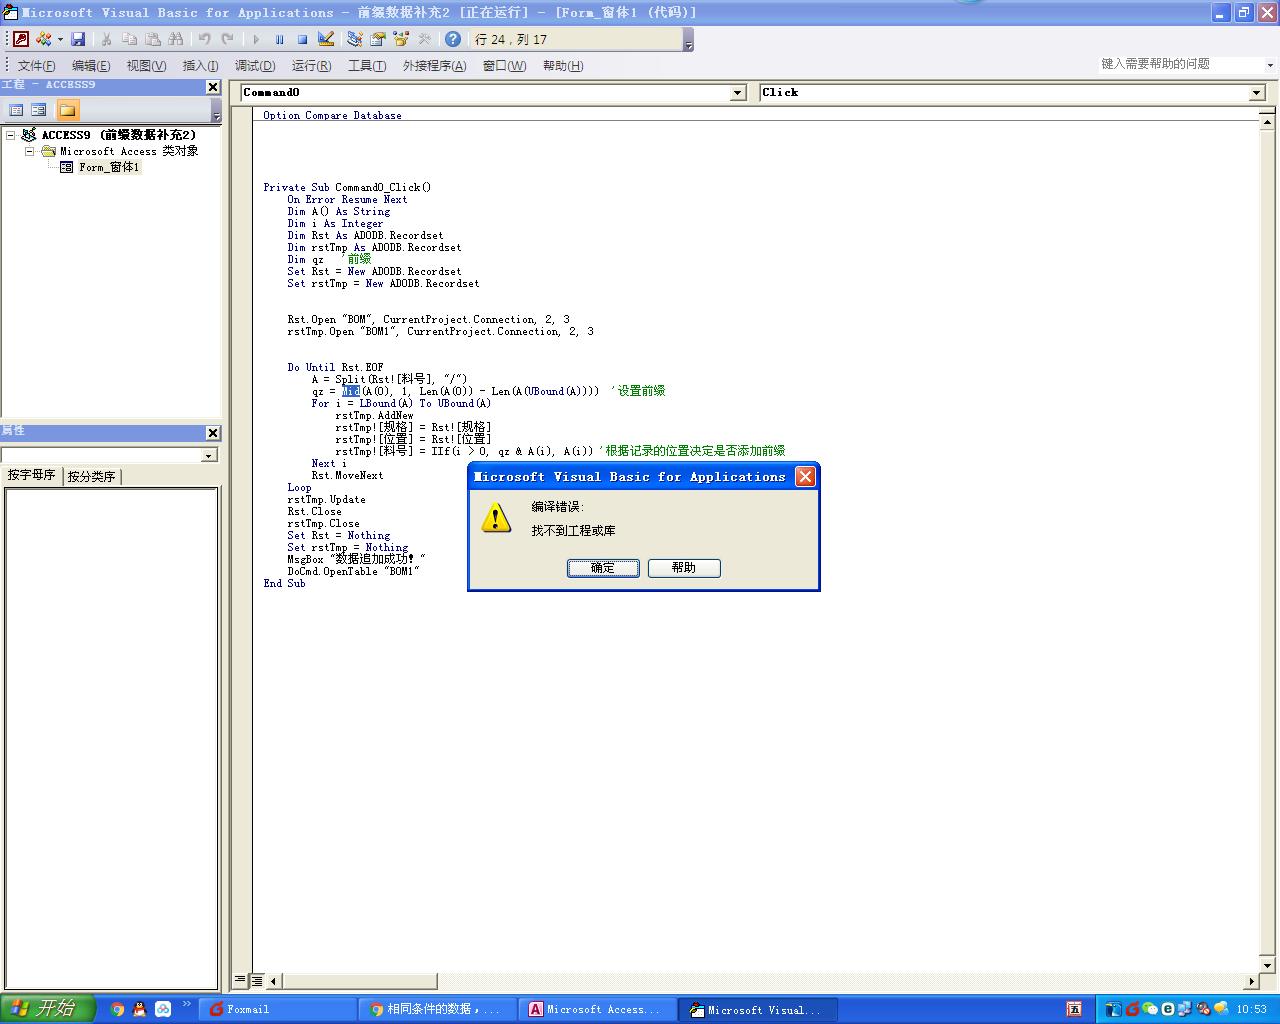Click the code scrollbar right arrow
The width and height of the screenshot is (1280, 1024).
(x=1251, y=981)
